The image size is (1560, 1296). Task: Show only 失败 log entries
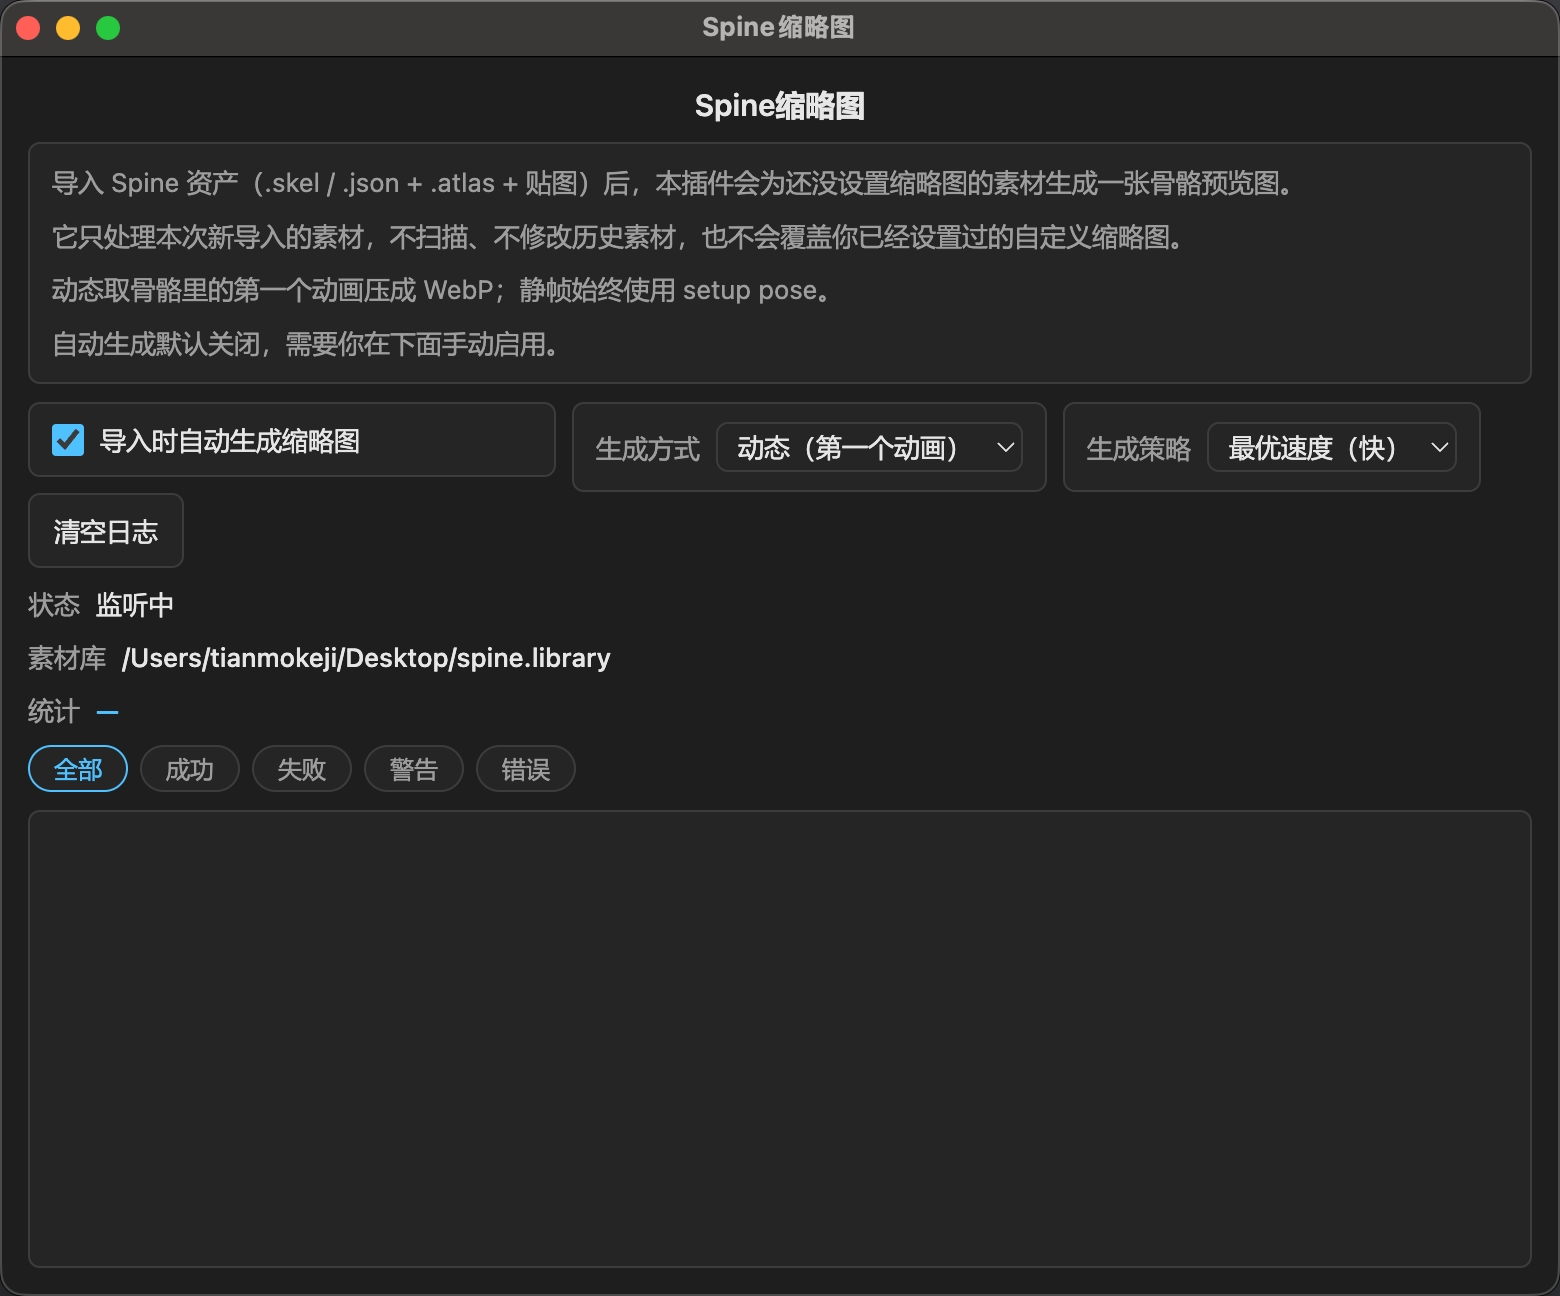302,769
